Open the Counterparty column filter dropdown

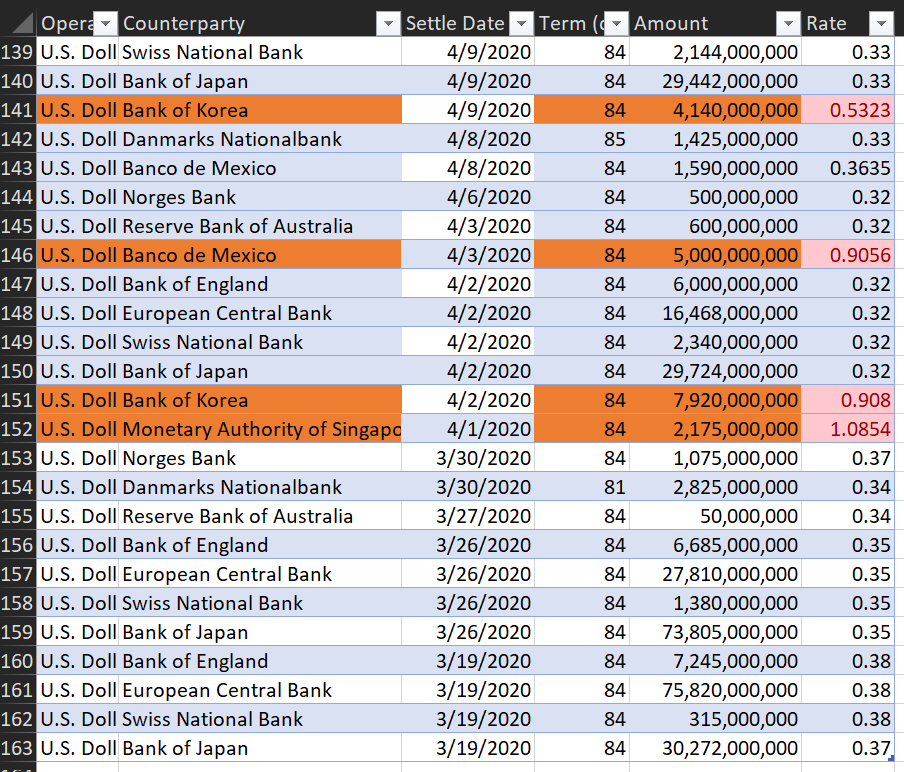point(389,24)
